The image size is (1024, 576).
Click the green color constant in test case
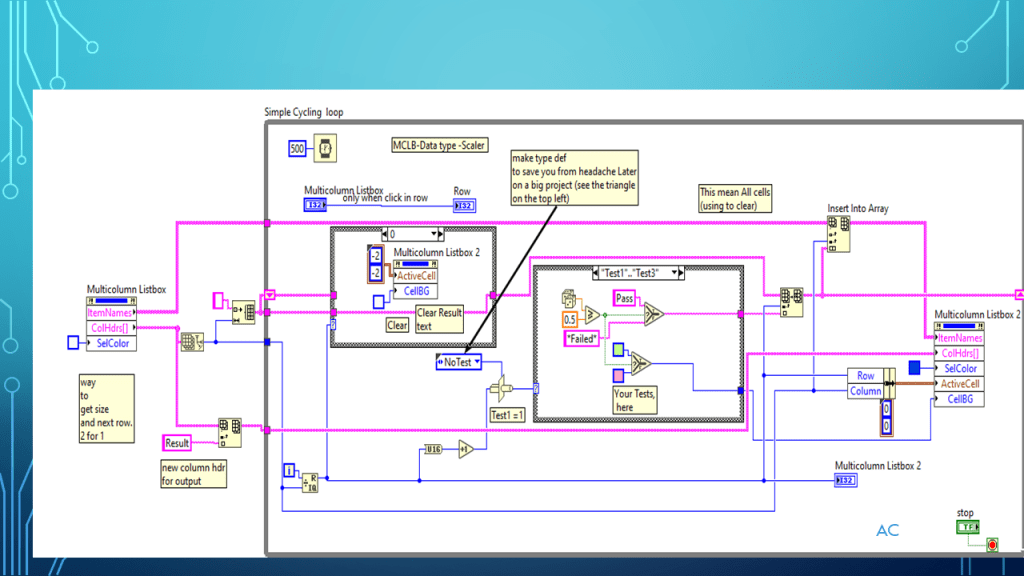(620, 350)
